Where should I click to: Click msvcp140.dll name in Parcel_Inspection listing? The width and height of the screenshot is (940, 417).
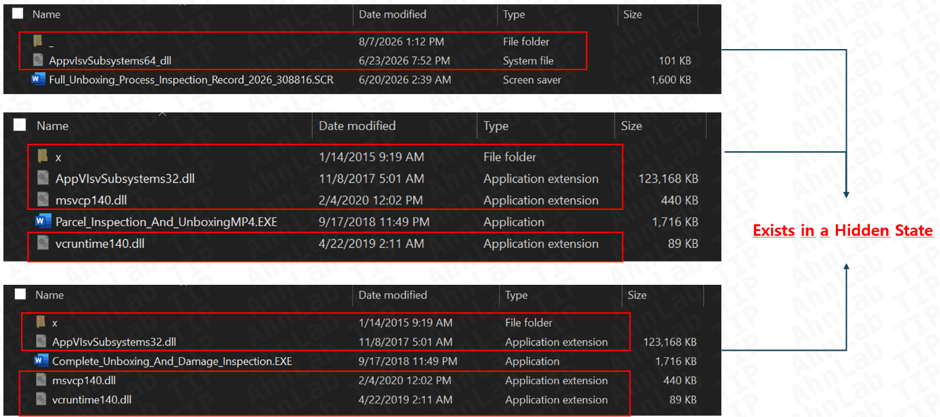(x=89, y=200)
